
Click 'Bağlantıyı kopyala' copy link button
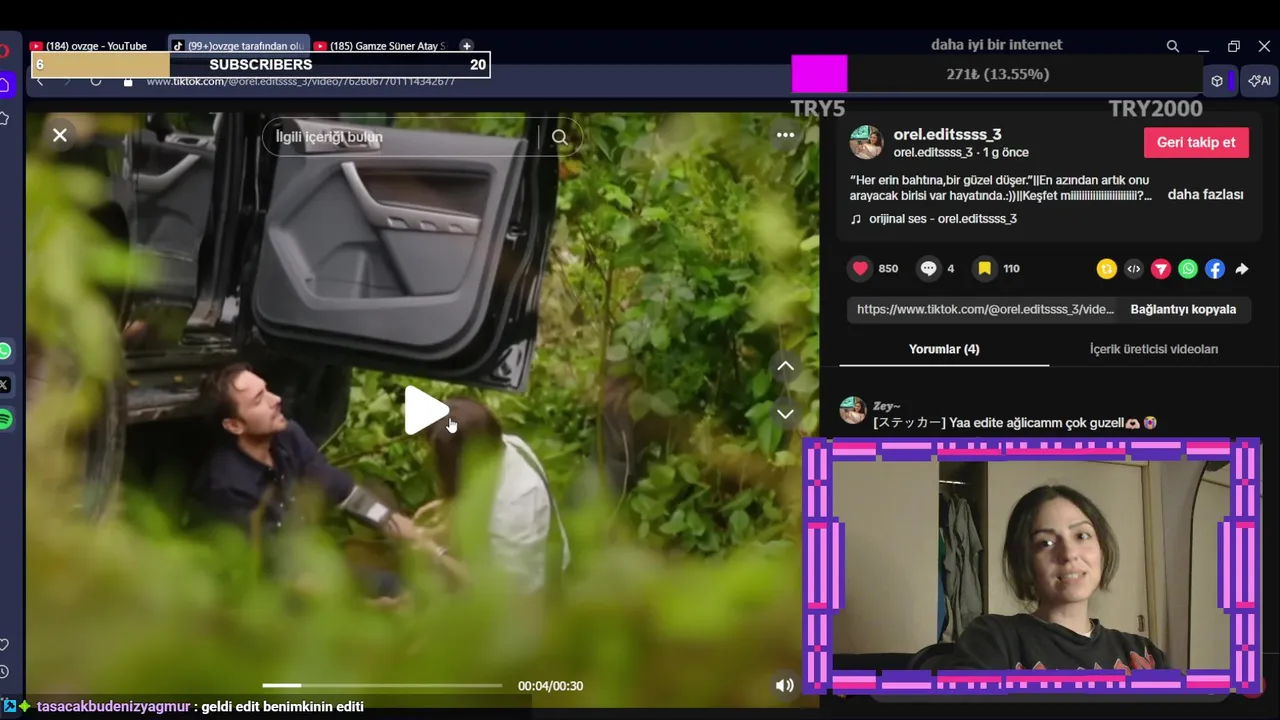(1183, 309)
